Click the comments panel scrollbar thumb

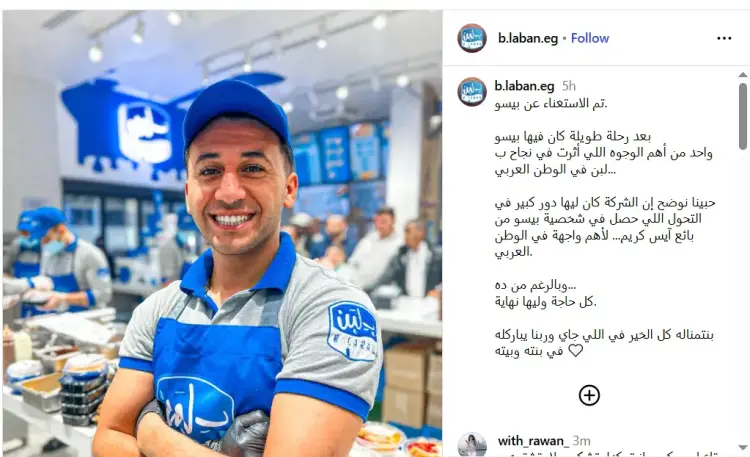pos(742,116)
